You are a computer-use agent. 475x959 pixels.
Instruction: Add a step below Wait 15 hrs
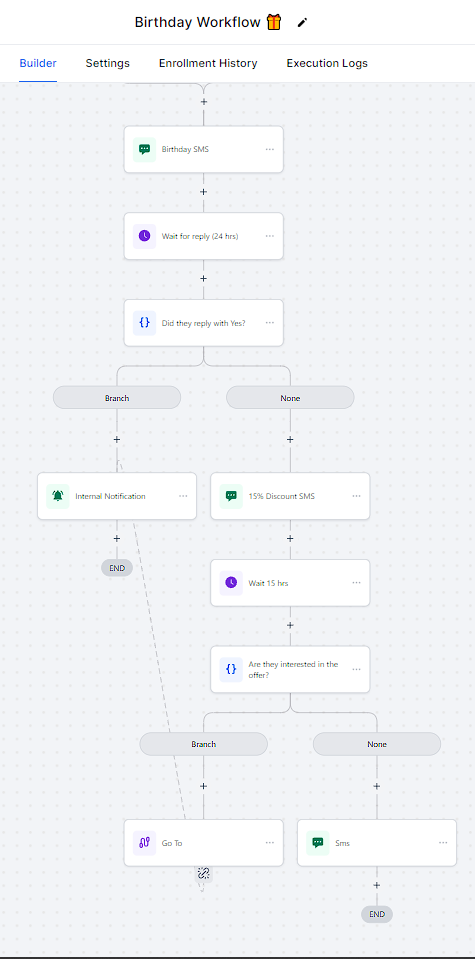(290, 626)
